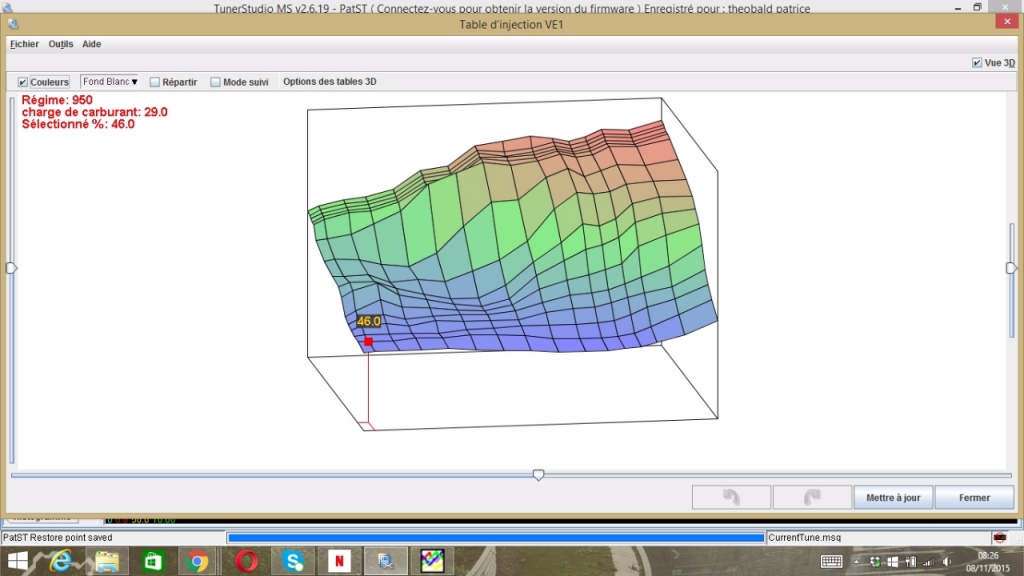Open the Fichier menu
The width and height of the screenshot is (1024, 576).
point(24,44)
